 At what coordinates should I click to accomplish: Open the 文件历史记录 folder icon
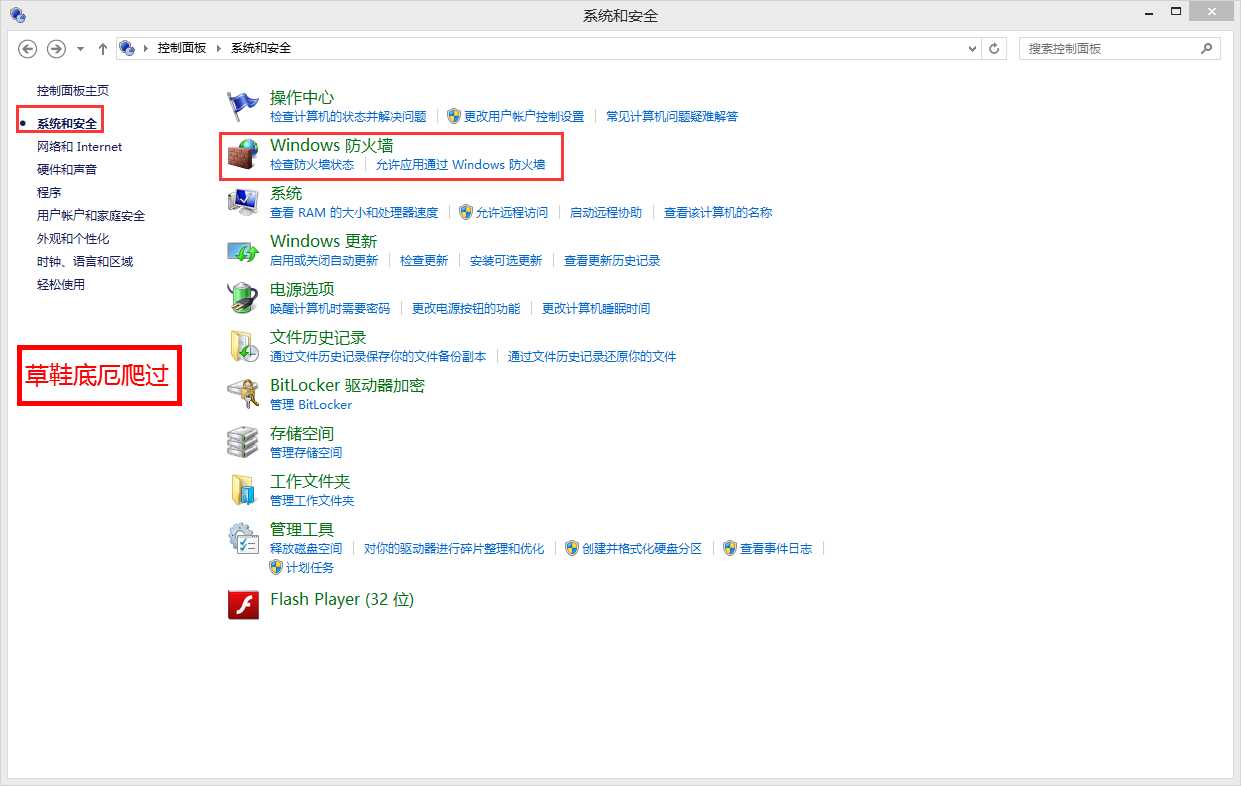pyautogui.click(x=243, y=345)
